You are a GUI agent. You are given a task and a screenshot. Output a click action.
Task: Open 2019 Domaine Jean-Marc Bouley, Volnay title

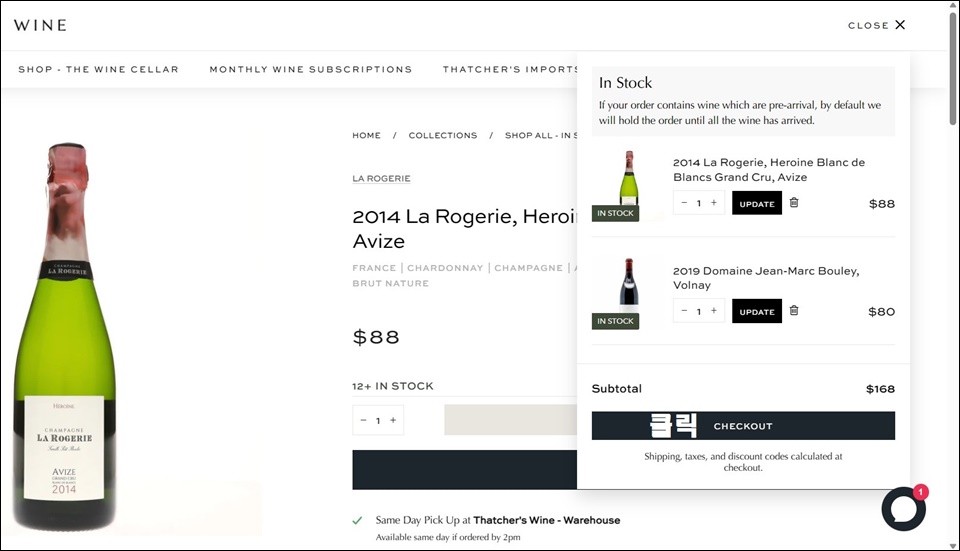pyautogui.click(x=766, y=278)
